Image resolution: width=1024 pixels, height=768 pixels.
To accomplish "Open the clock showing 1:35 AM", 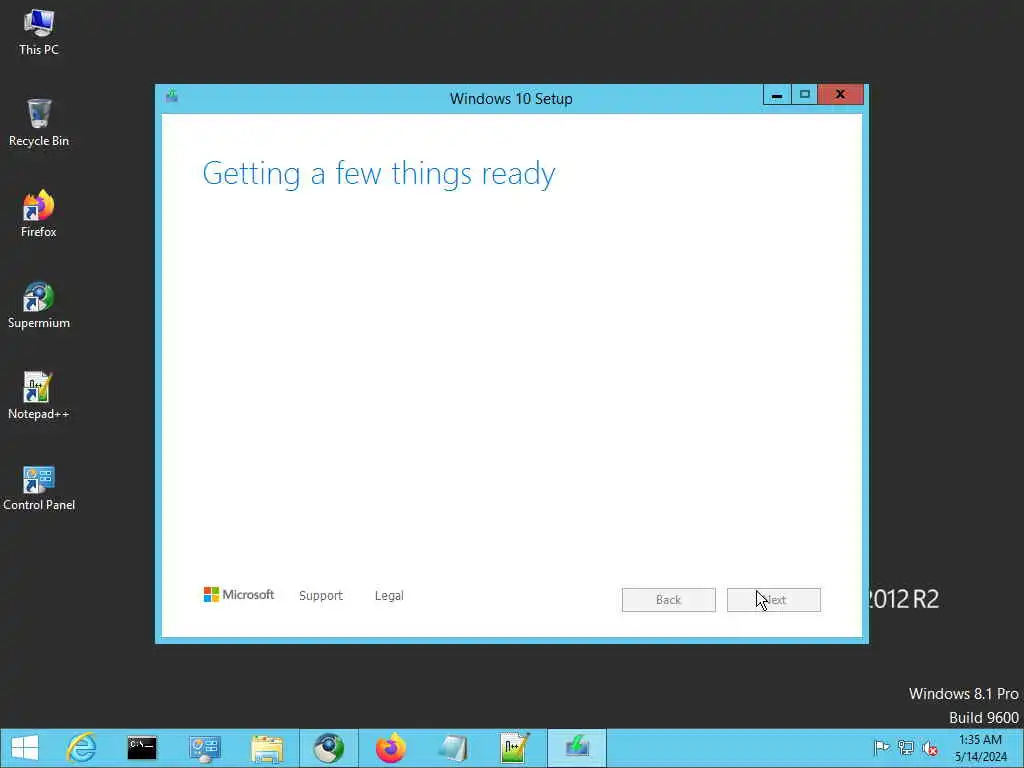I will coord(980,748).
